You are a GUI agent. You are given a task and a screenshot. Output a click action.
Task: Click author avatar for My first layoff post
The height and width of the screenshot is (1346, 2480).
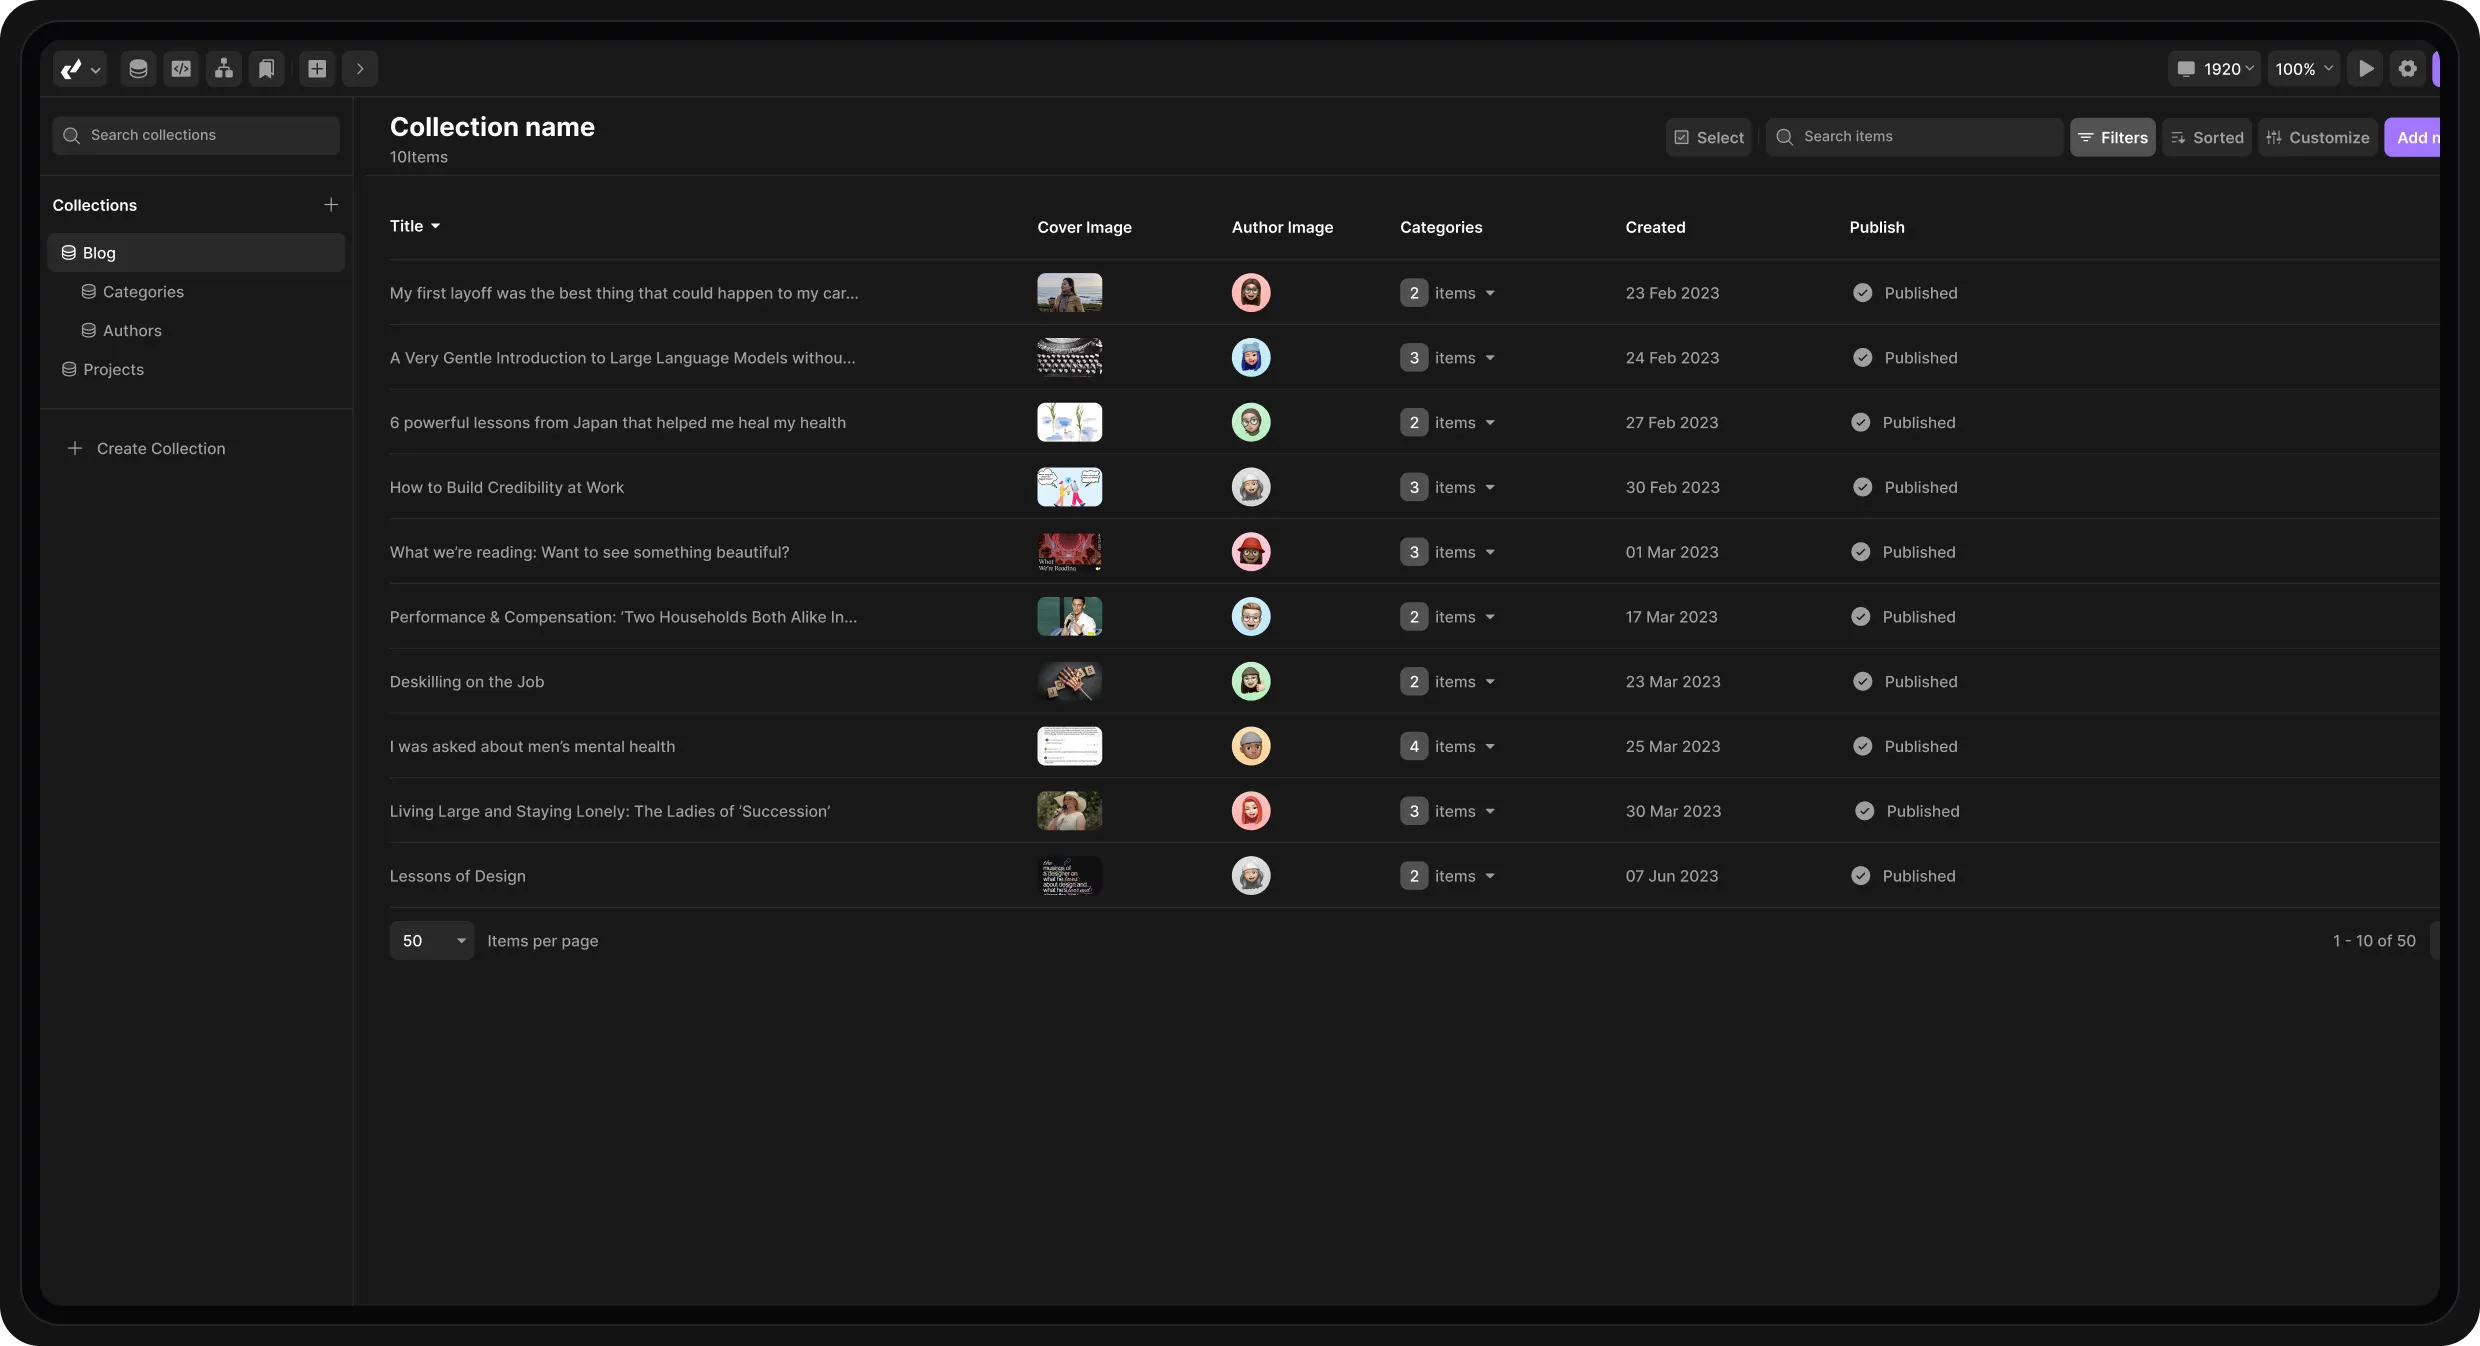pos(1251,293)
